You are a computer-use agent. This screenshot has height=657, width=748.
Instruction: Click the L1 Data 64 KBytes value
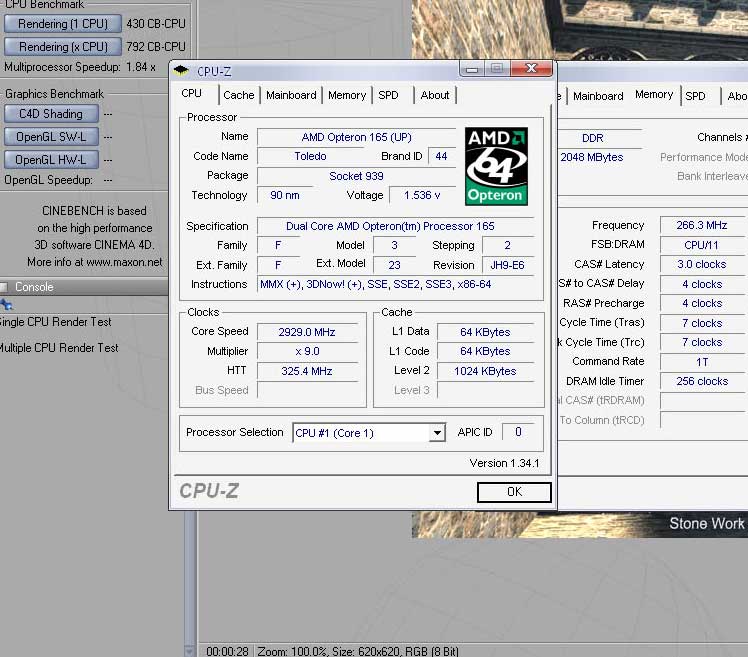click(485, 332)
